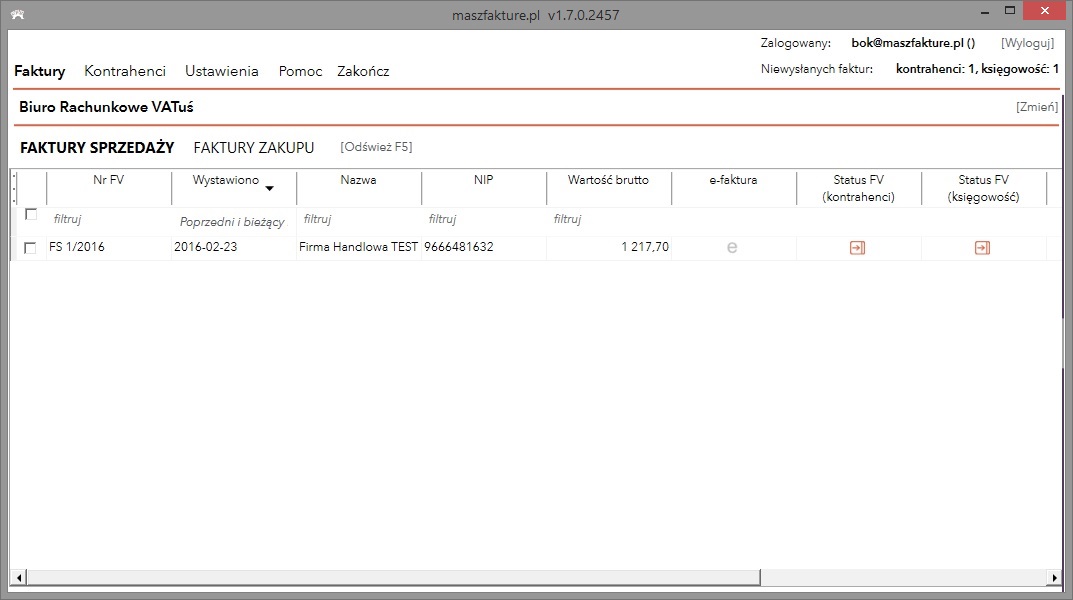Click the horizontal scrollbar thumb

click(x=393, y=578)
